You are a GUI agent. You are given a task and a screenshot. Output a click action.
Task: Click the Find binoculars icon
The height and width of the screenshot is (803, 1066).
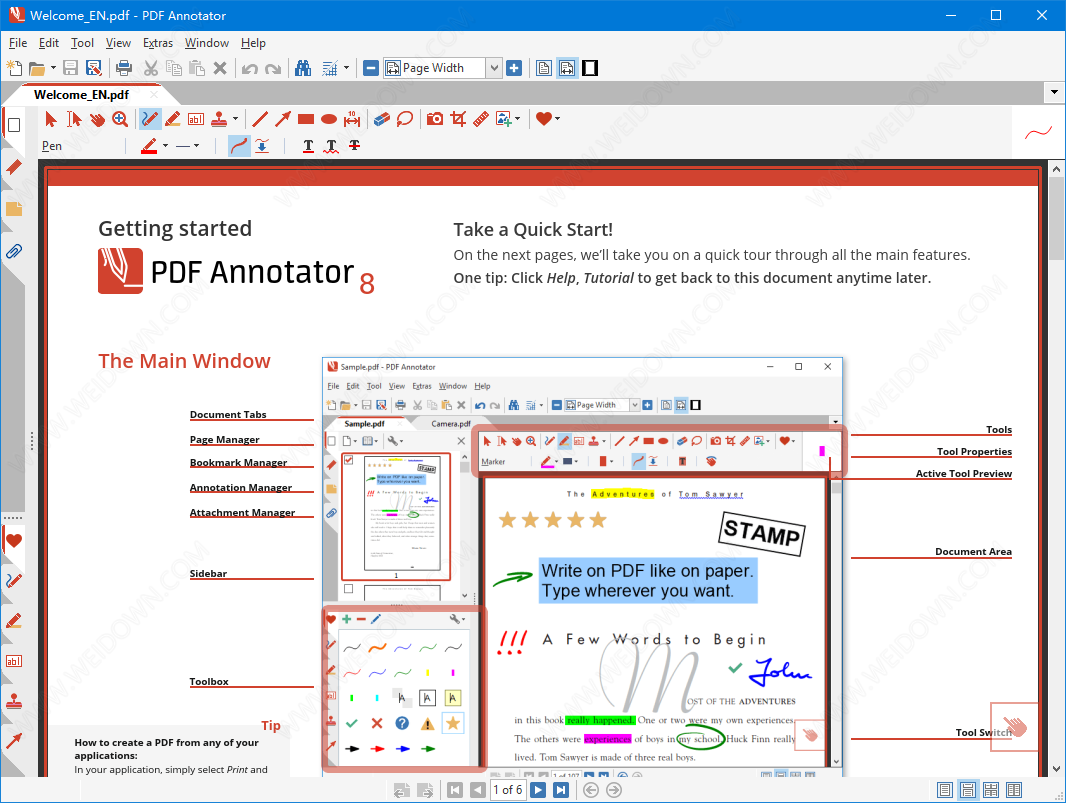click(303, 68)
